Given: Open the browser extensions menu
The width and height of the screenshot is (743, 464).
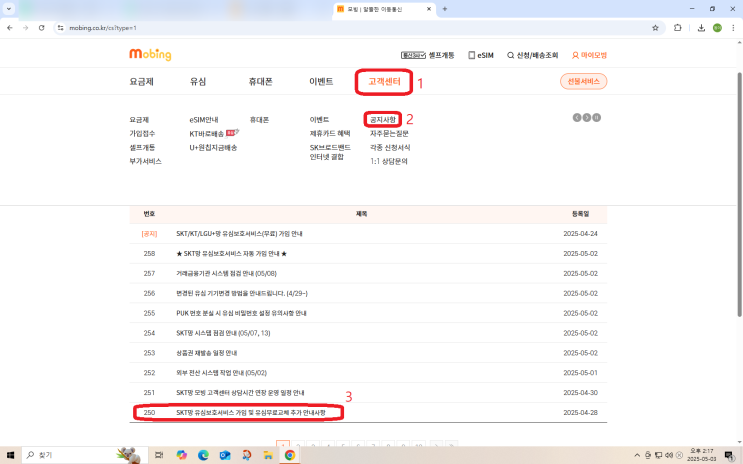Looking at the screenshot, I should tap(678, 28).
